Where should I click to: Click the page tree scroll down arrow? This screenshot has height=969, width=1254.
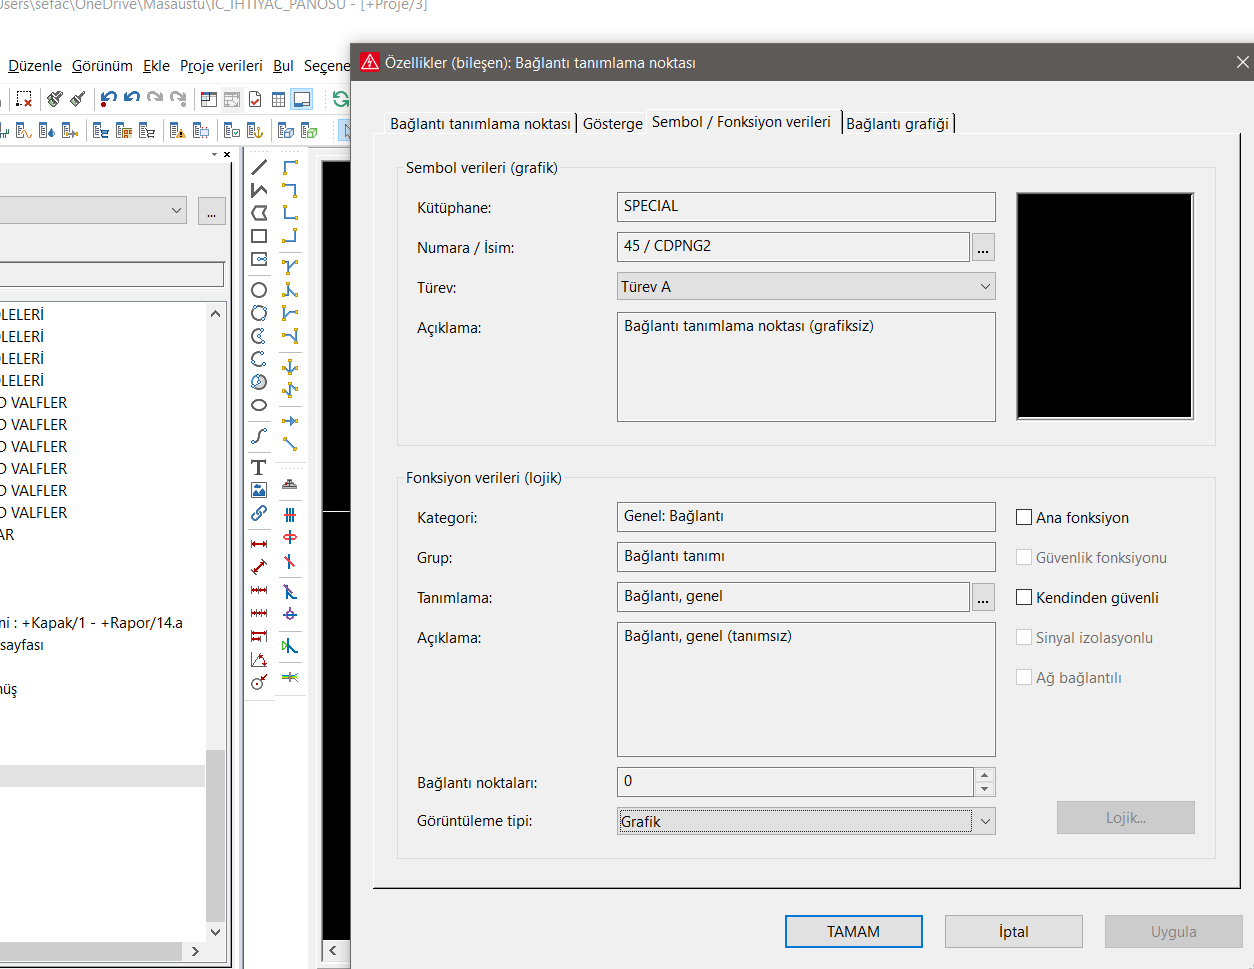click(x=216, y=931)
